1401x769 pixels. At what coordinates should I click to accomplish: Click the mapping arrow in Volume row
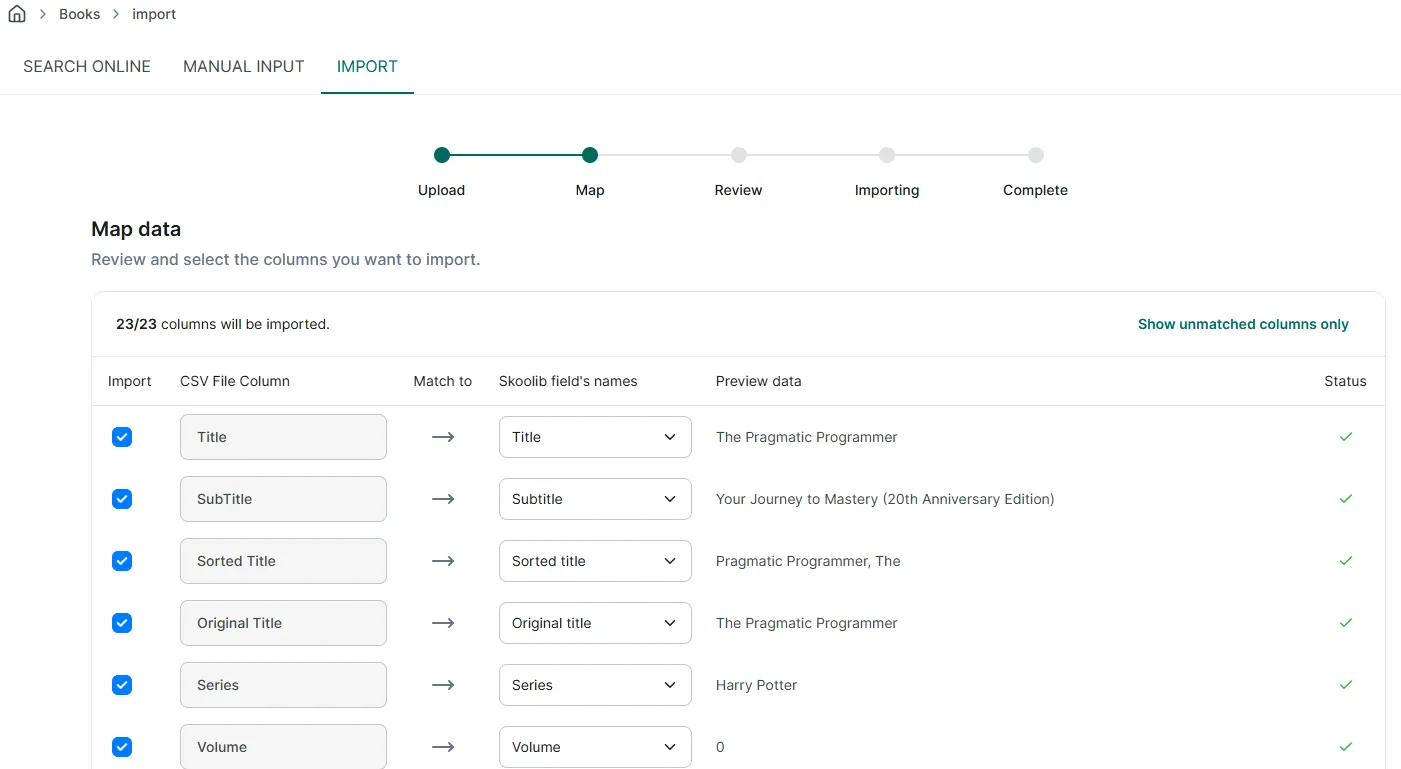443,747
